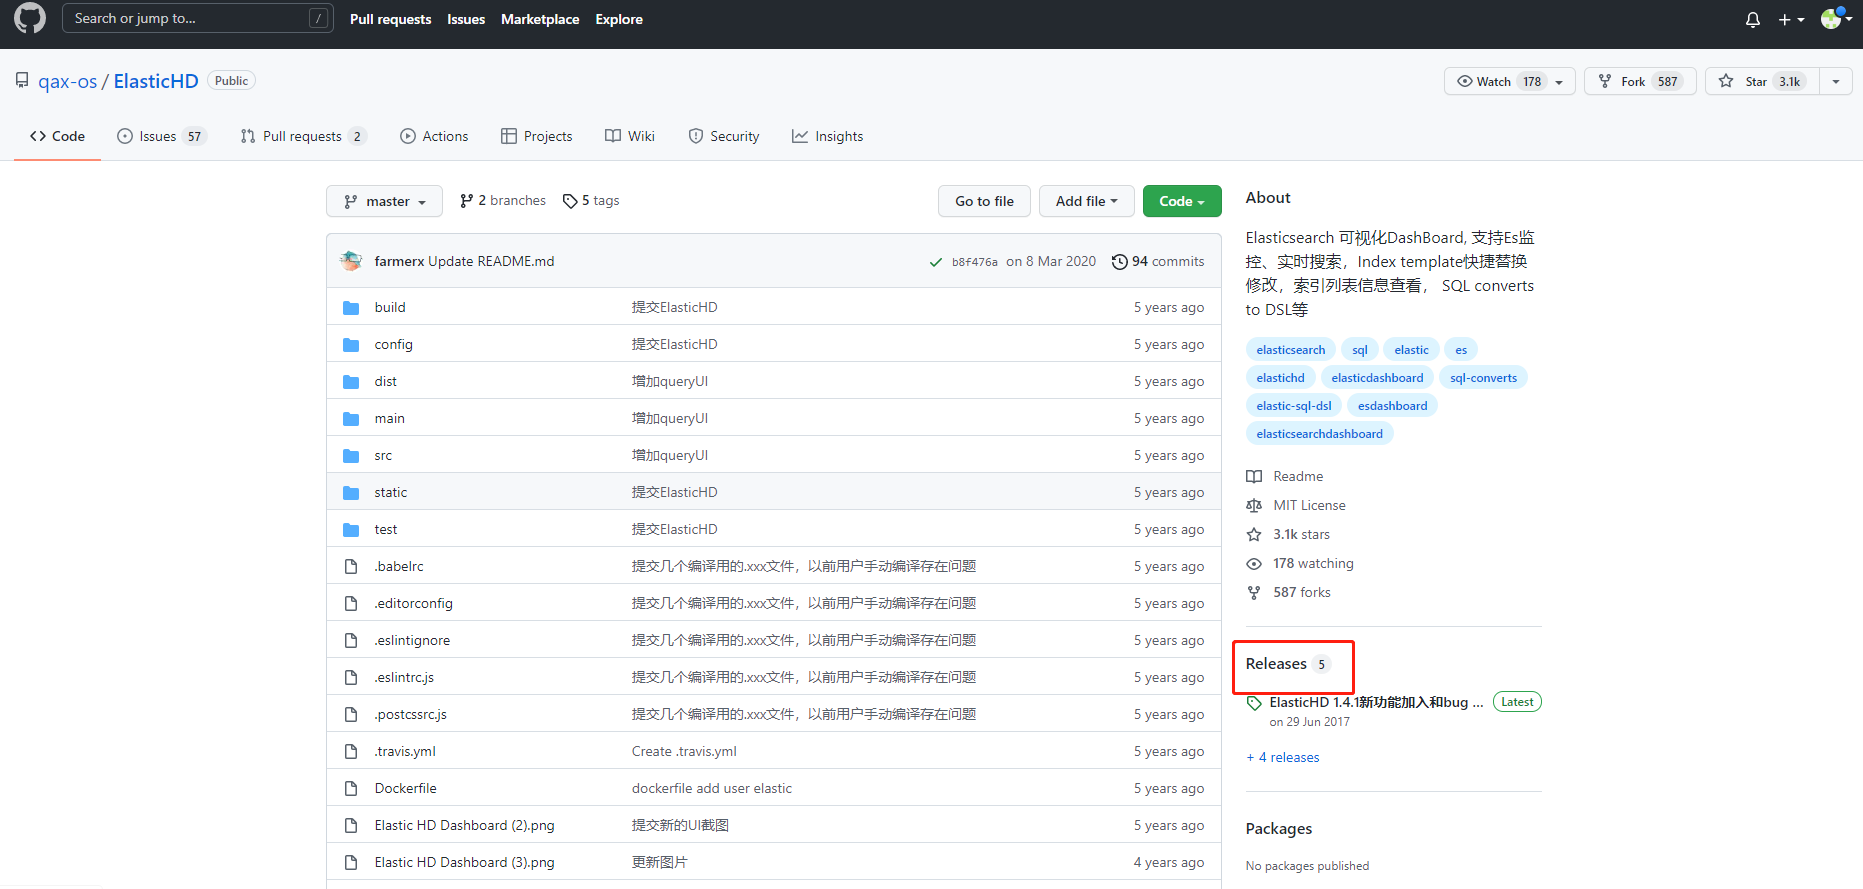The width and height of the screenshot is (1863, 889).
Task: Open the master branch selector
Action: pos(384,201)
